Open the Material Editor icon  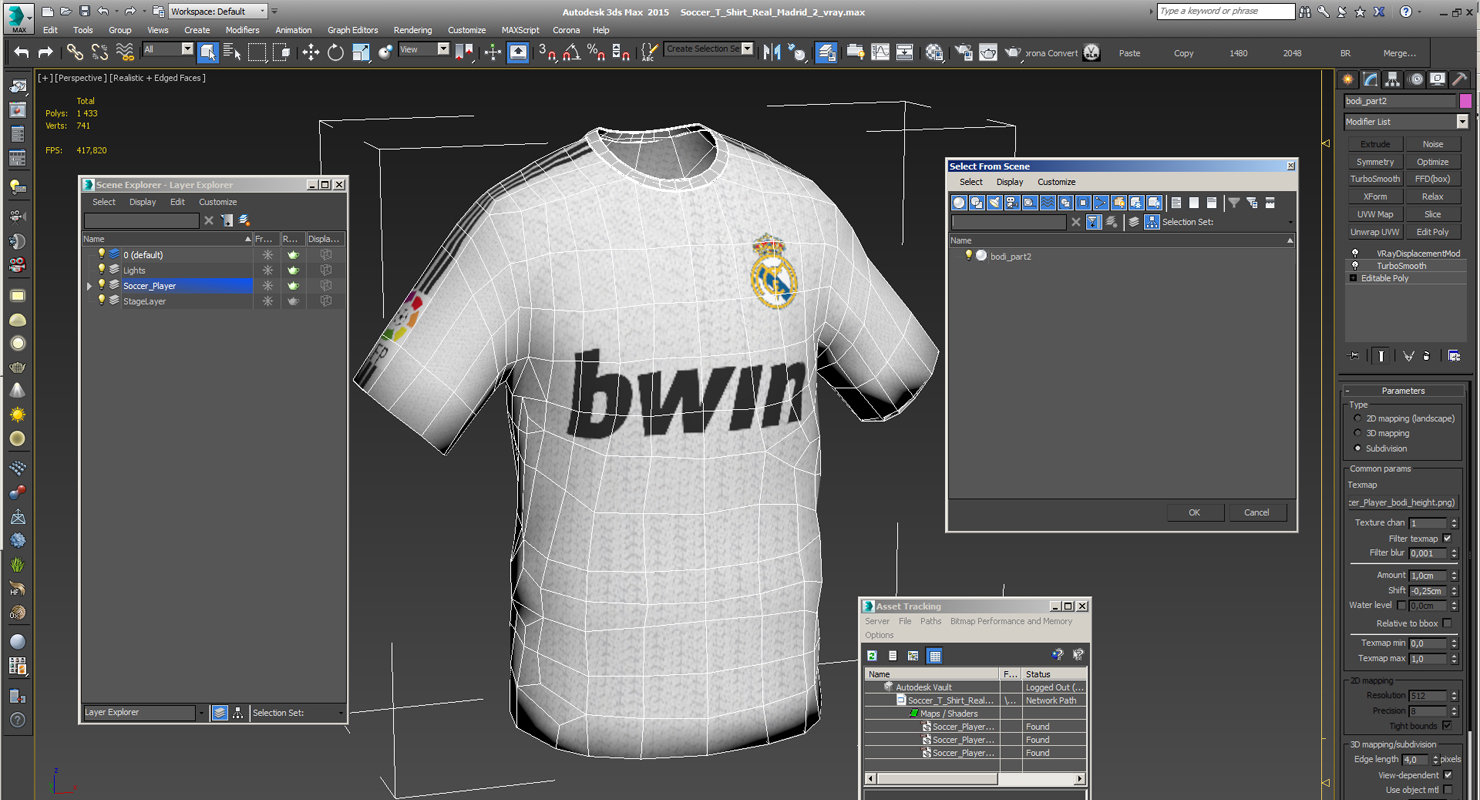click(x=934, y=52)
